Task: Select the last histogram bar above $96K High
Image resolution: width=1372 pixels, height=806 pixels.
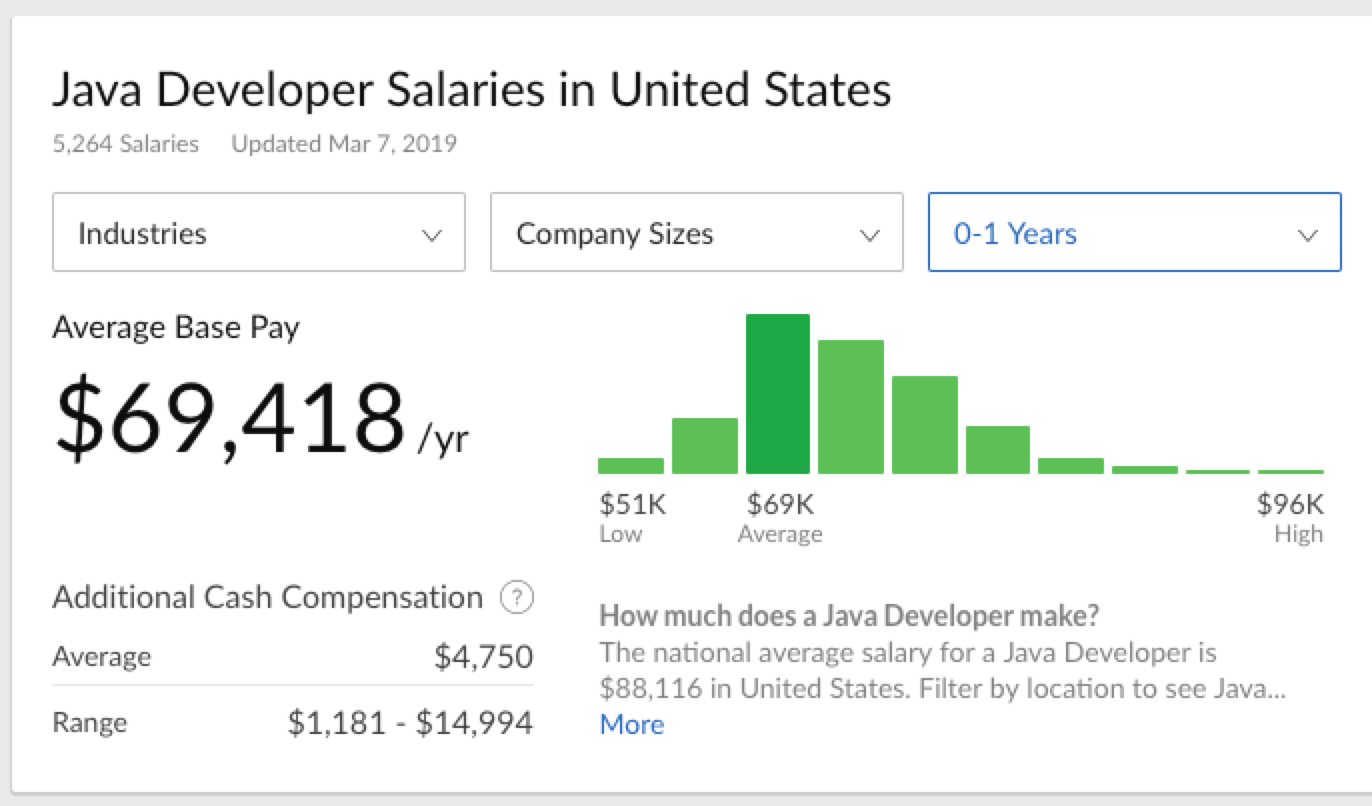Action: click(x=1290, y=471)
